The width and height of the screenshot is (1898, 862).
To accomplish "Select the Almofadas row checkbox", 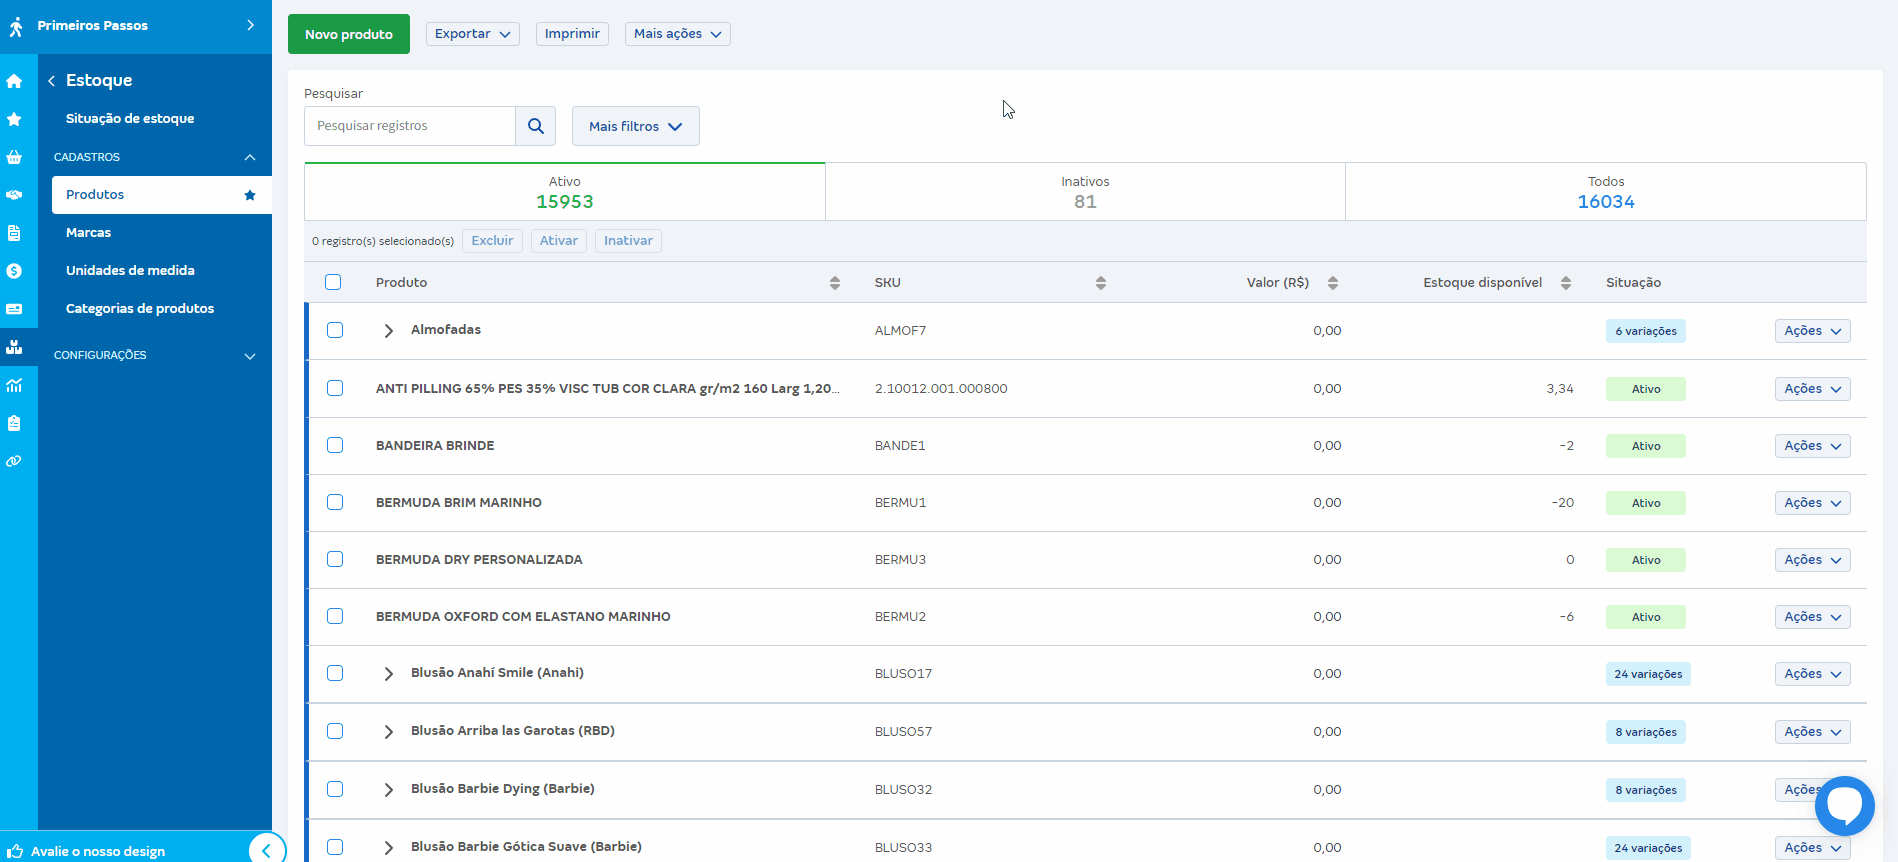I will tap(335, 330).
